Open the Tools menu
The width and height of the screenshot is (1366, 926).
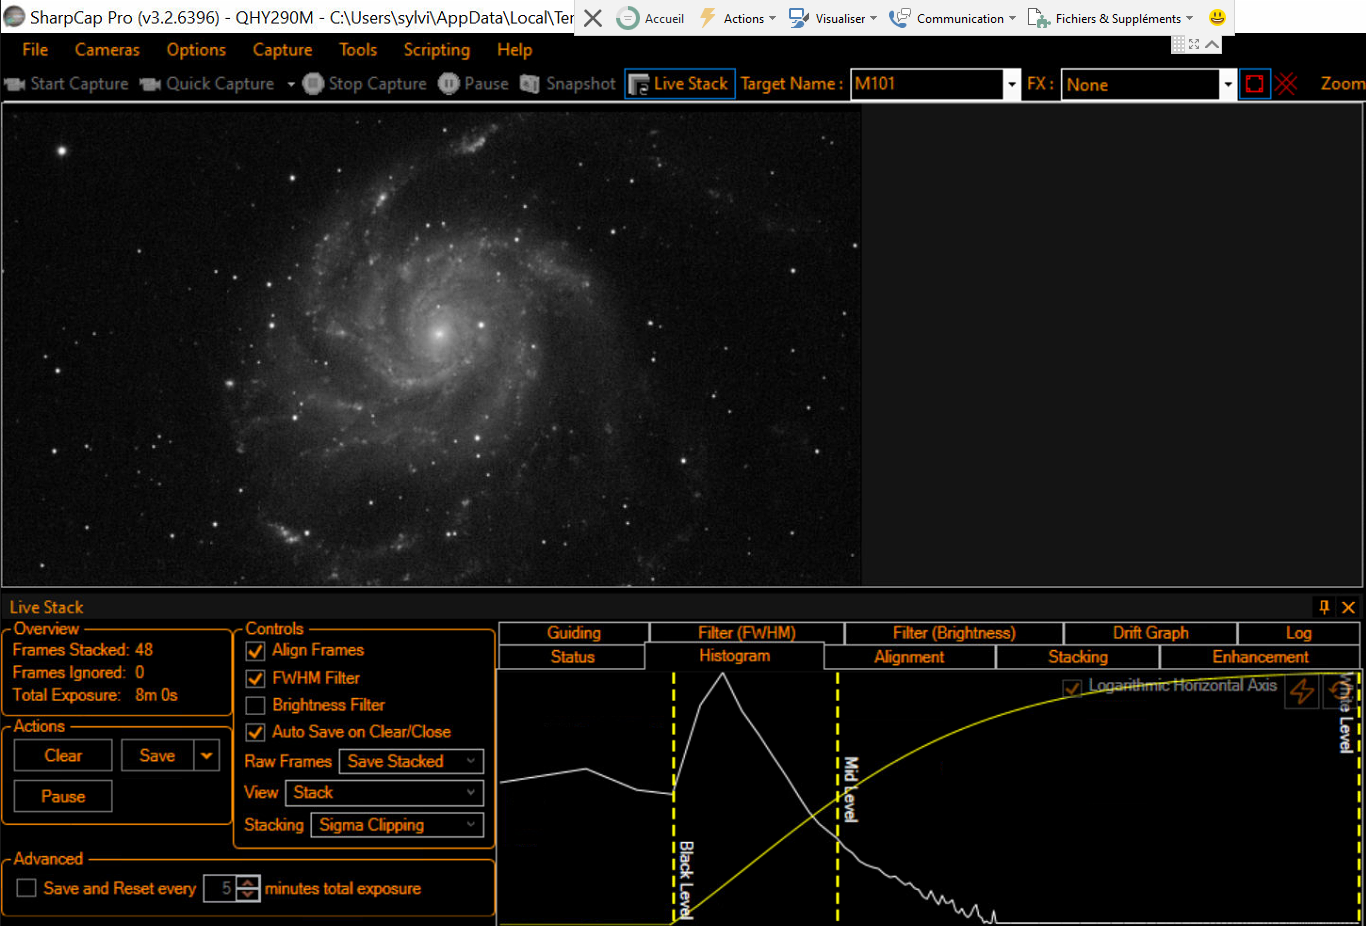pyautogui.click(x=358, y=50)
